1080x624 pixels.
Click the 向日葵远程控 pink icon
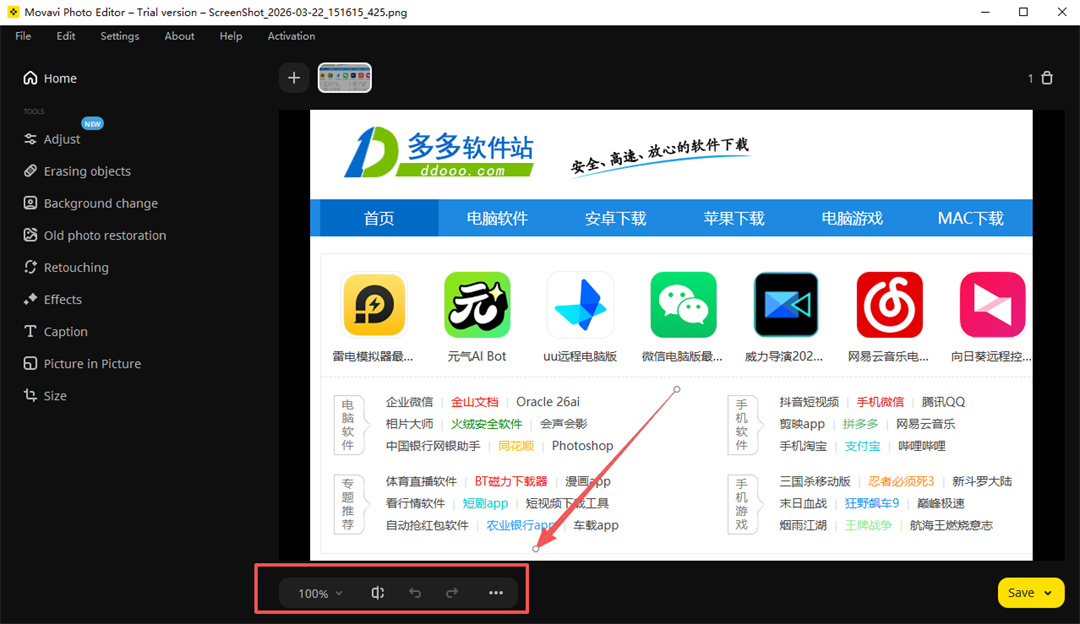(992, 304)
